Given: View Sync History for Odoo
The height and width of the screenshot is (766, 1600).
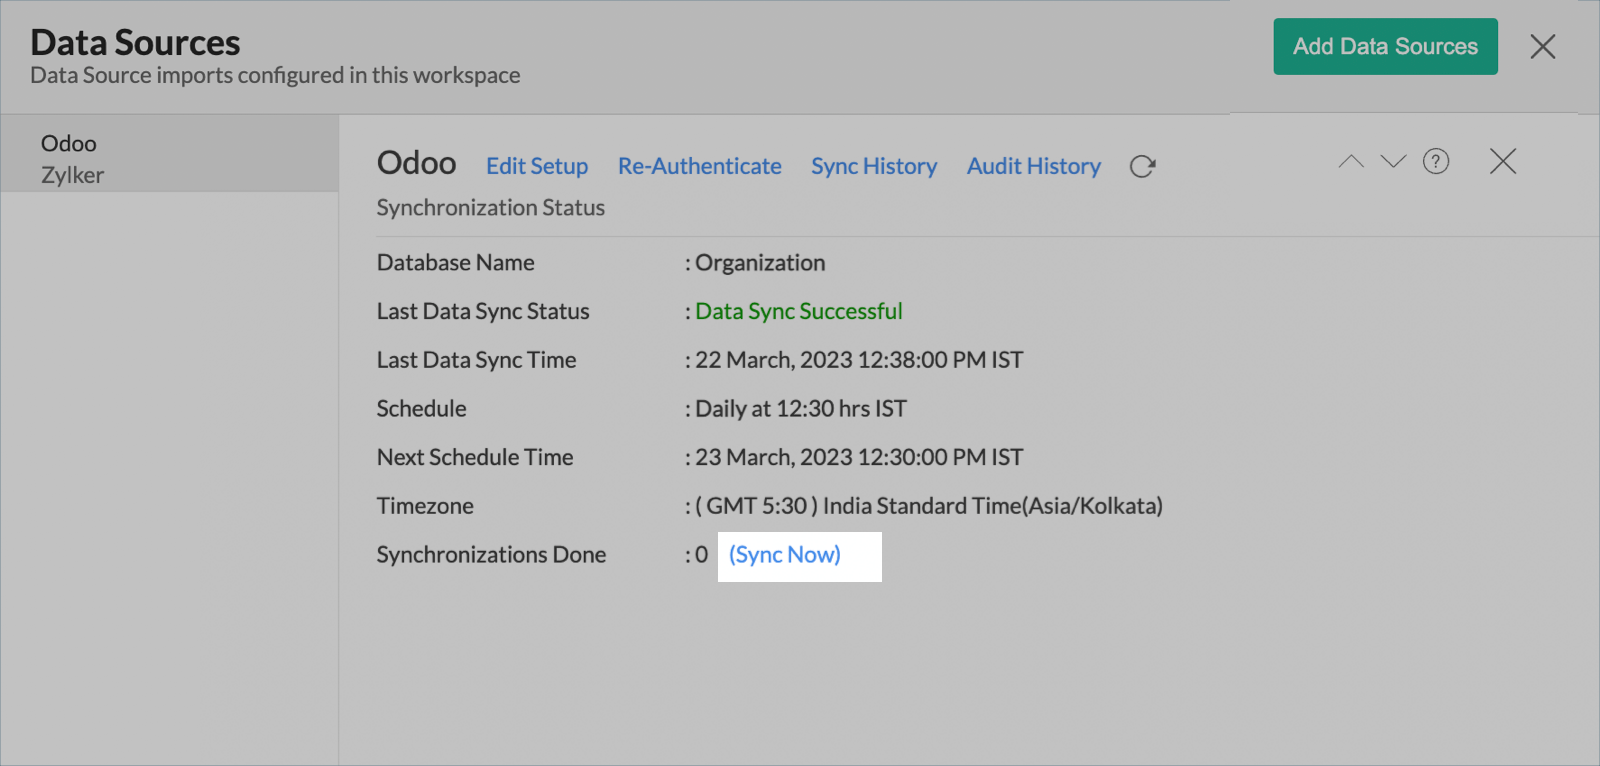Looking at the screenshot, I should click(x=874, y=167).
